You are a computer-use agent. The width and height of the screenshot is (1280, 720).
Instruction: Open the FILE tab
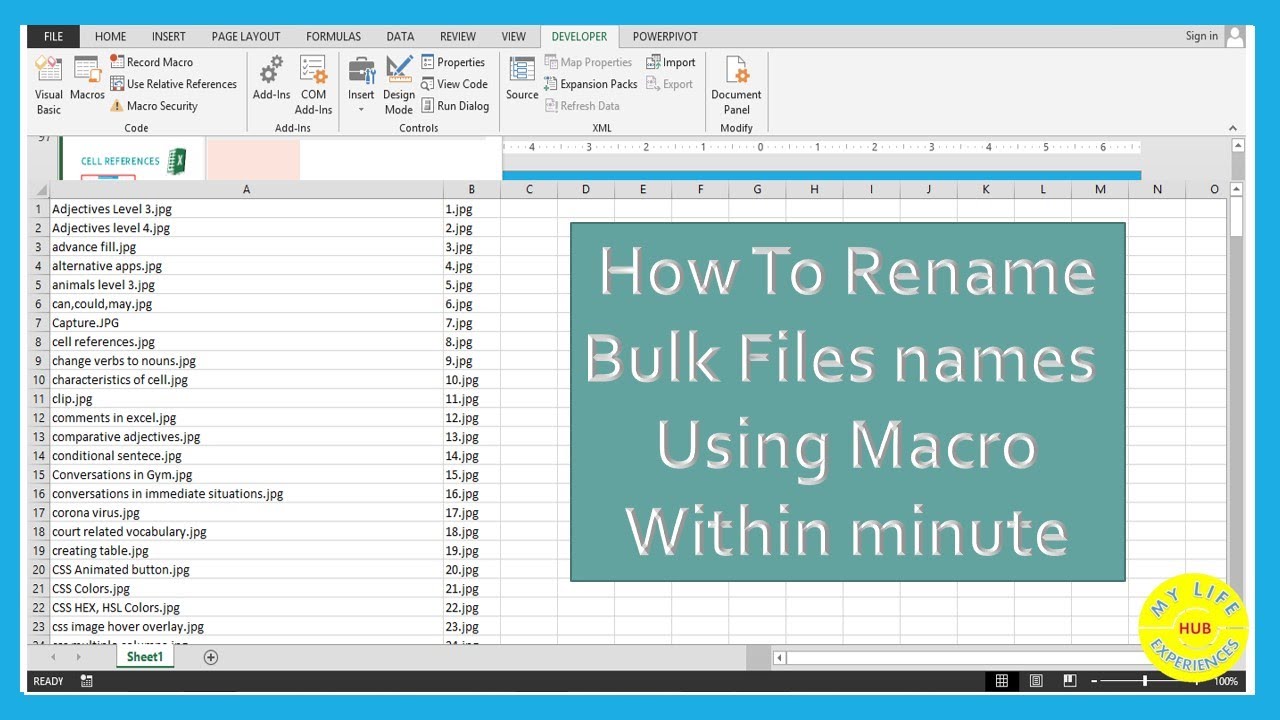54,37
